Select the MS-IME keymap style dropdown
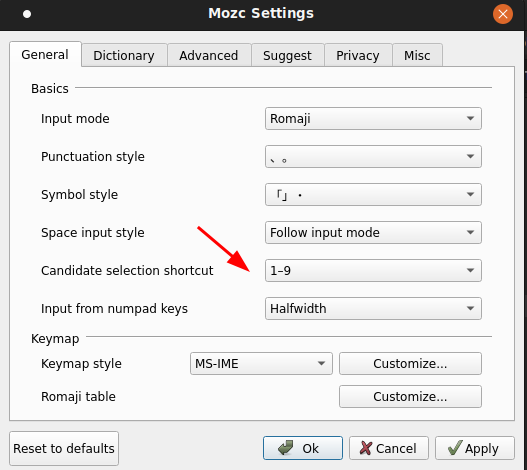The image size is (527, 470). pos(261,364)
